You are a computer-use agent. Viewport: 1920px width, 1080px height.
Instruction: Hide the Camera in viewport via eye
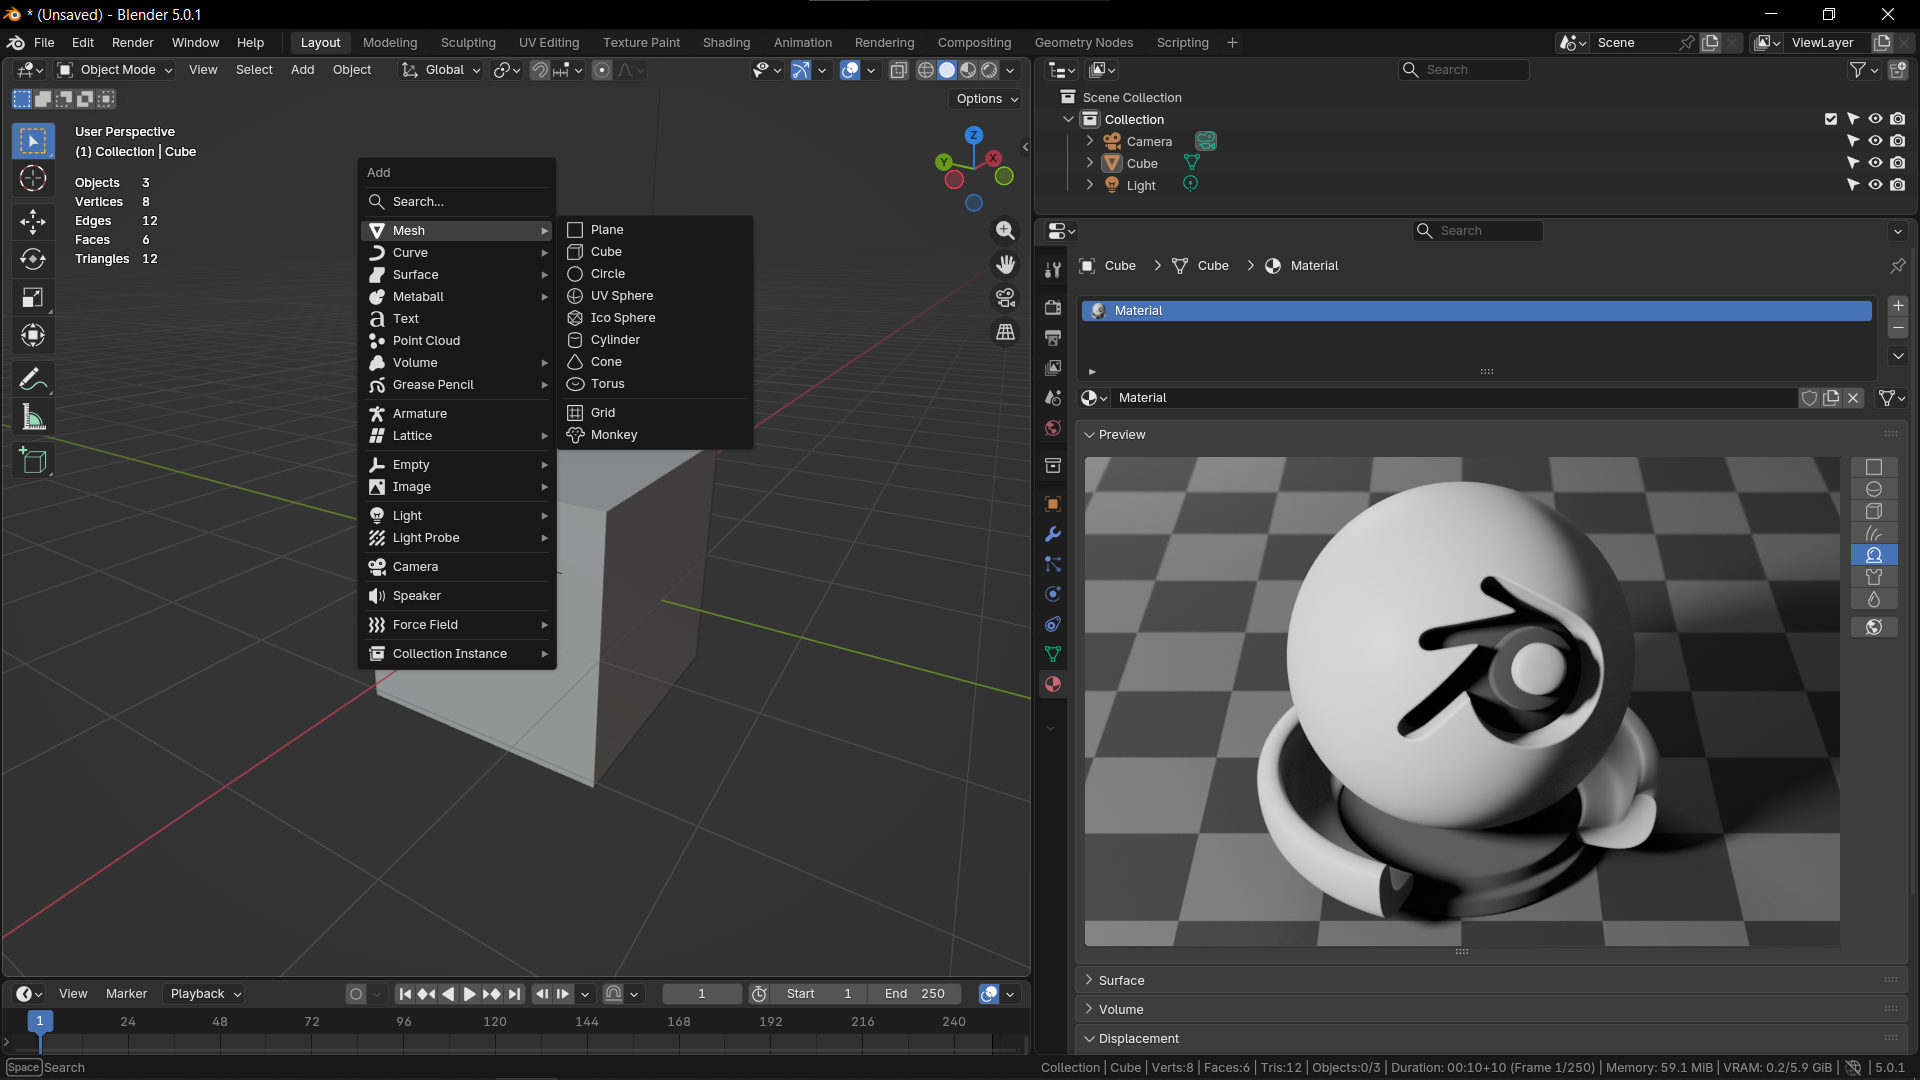[x=1875, y=141]
